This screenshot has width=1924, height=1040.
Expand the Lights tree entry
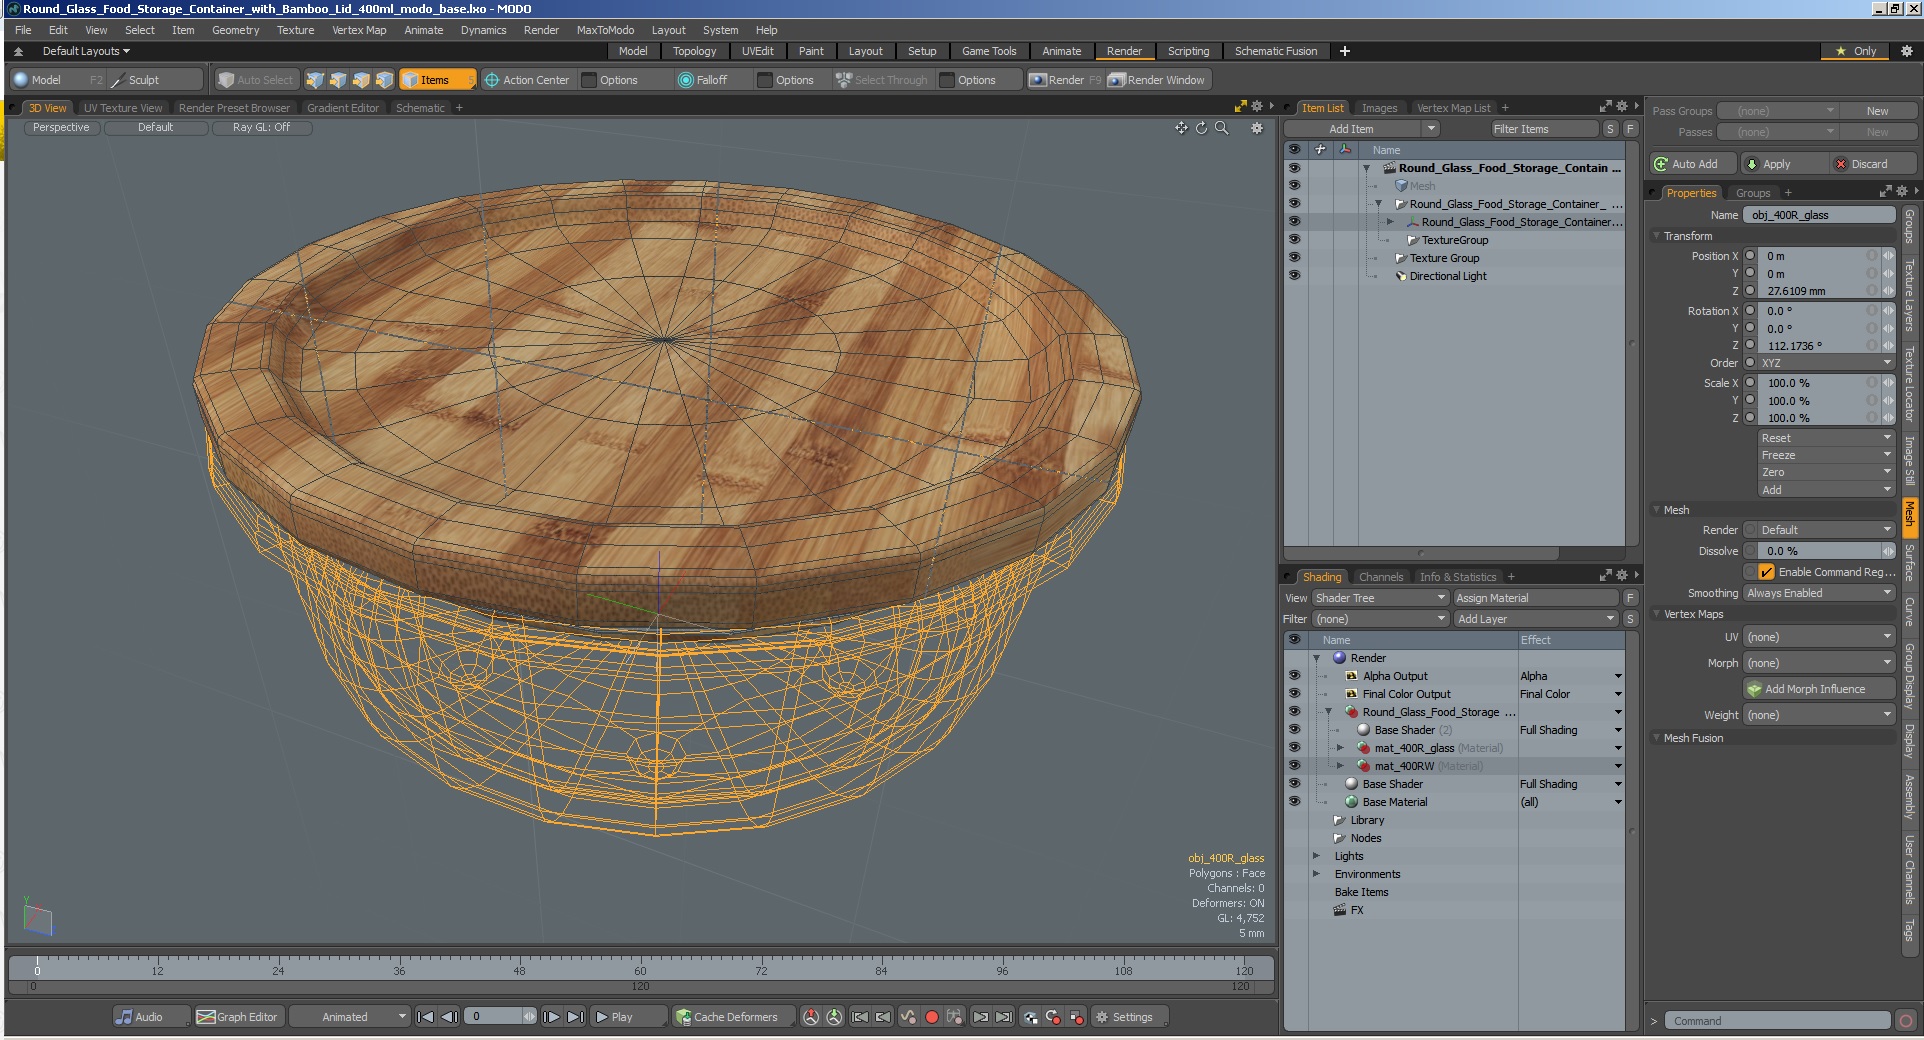click(x=1317, y=856)
